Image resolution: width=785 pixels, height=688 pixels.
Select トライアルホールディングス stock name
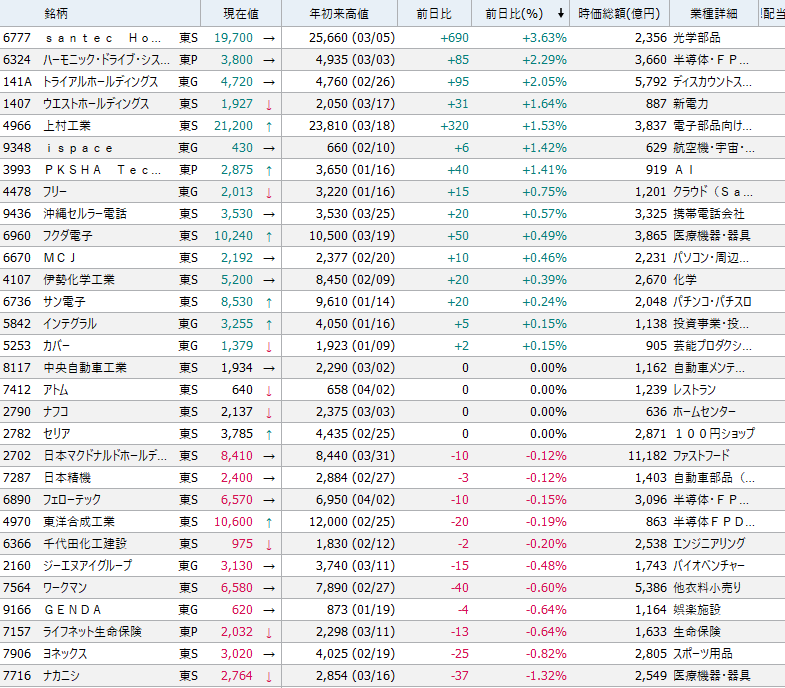[x=100, y=82]
